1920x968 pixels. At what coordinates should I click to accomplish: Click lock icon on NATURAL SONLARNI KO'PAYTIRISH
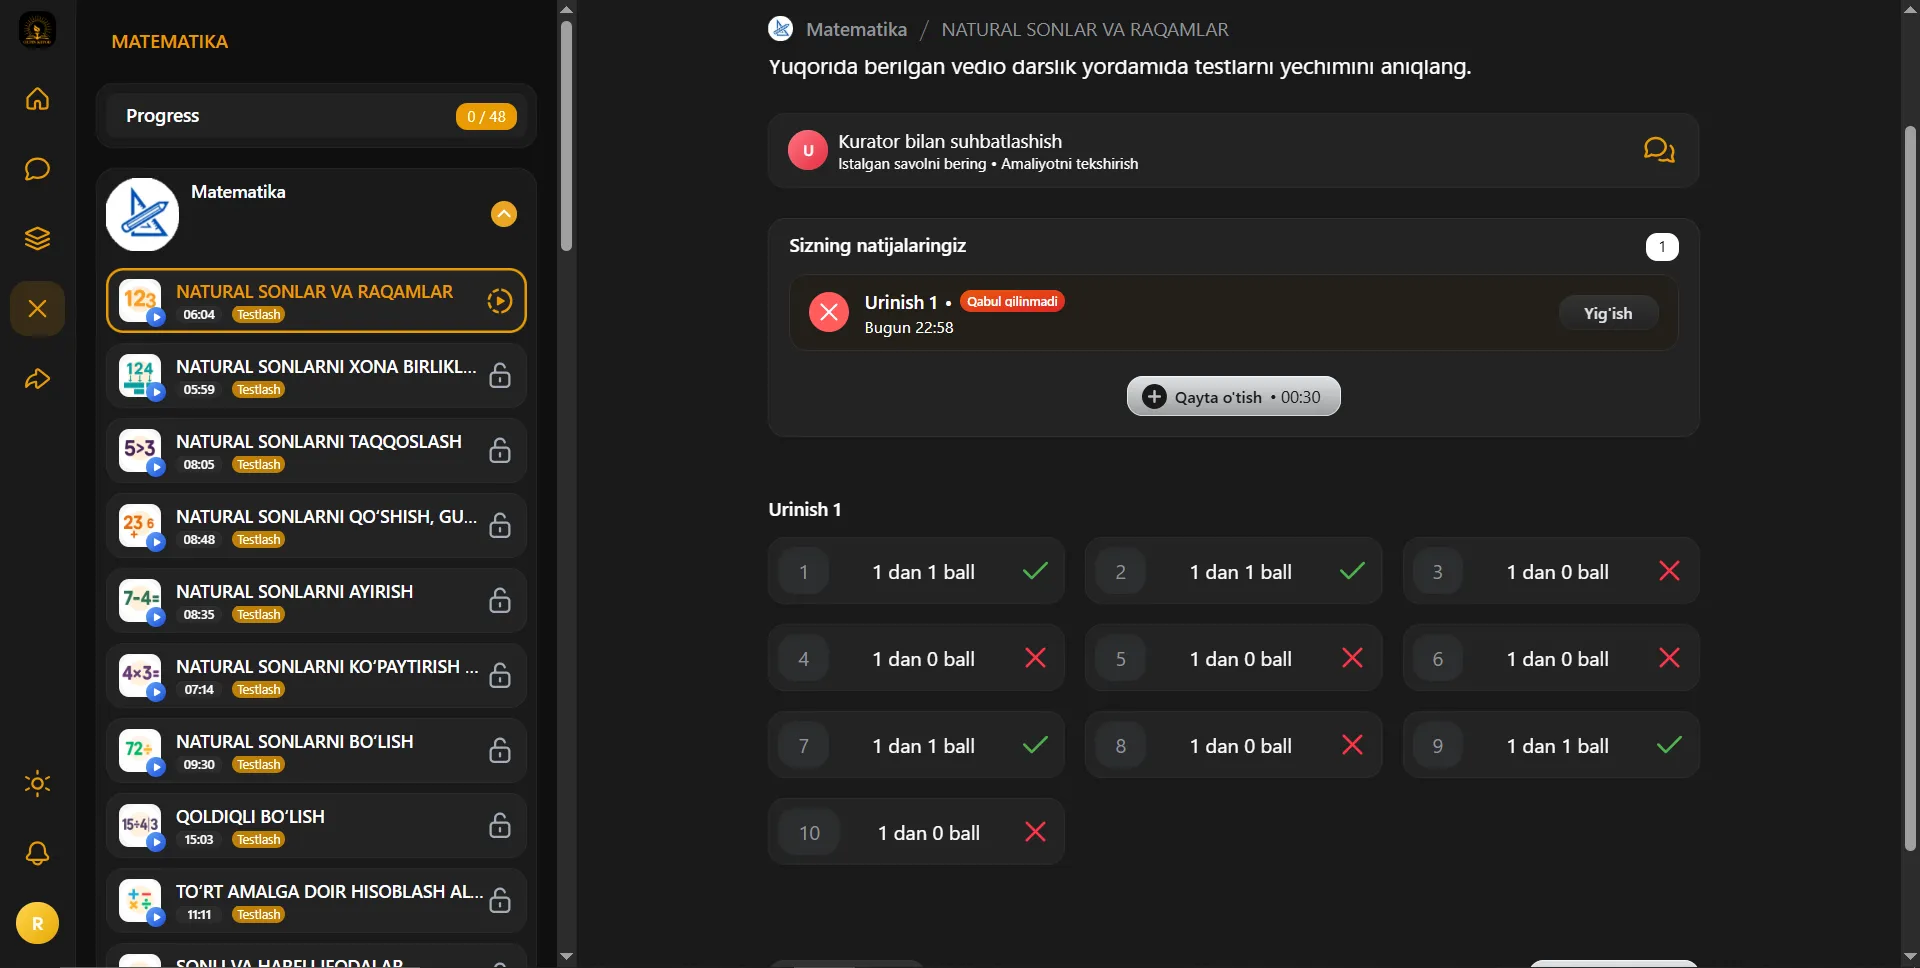click(x=500, y=676)
